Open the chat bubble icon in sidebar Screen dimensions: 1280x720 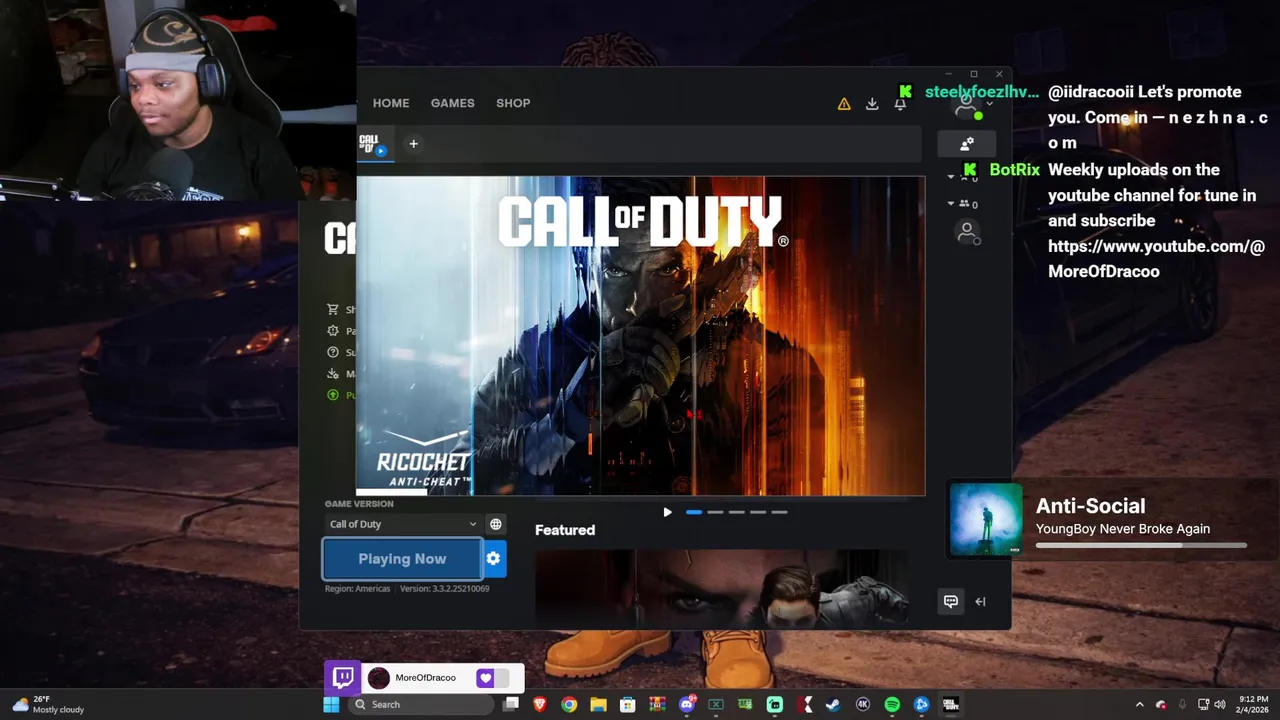pos(951,601)
